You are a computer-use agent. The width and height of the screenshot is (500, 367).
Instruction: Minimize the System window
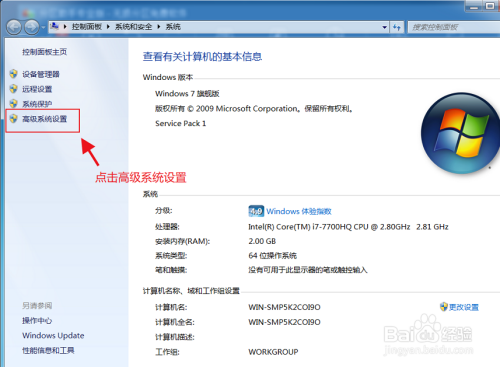(x=474, y=6)
